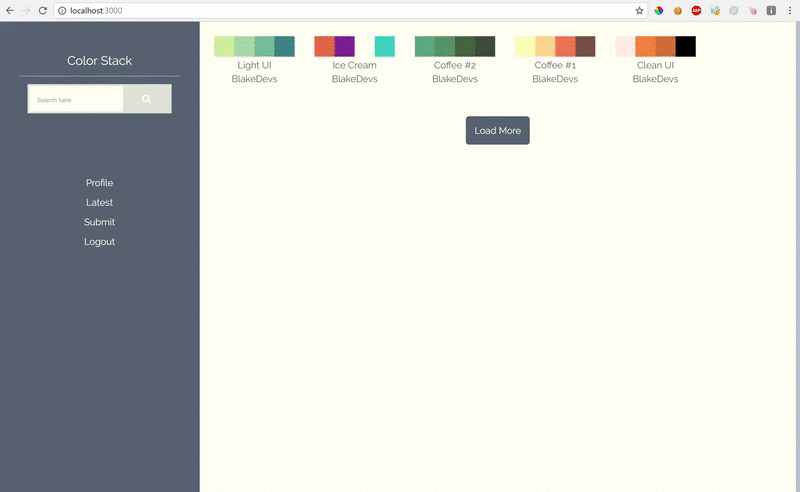Open the Ice Cream palette title

(x=355, y=65)
